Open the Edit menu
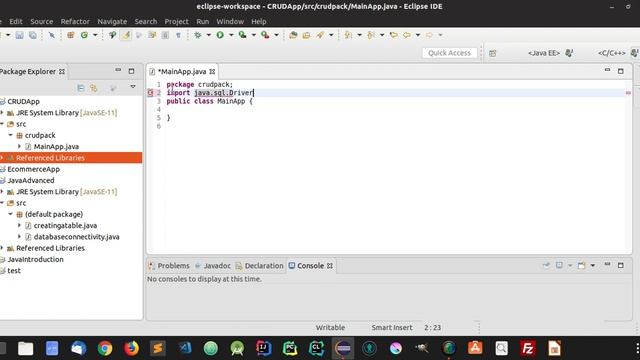The image size is (640, 360). pyautogui.click(x=16, y=22)
